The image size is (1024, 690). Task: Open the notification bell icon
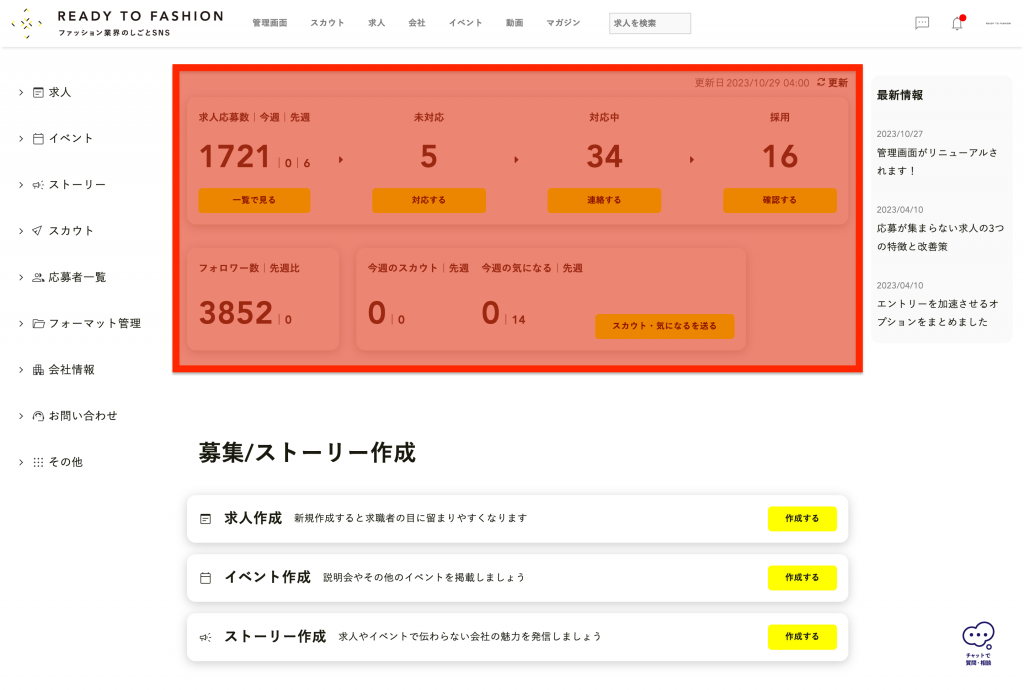[x=957, y=23]
